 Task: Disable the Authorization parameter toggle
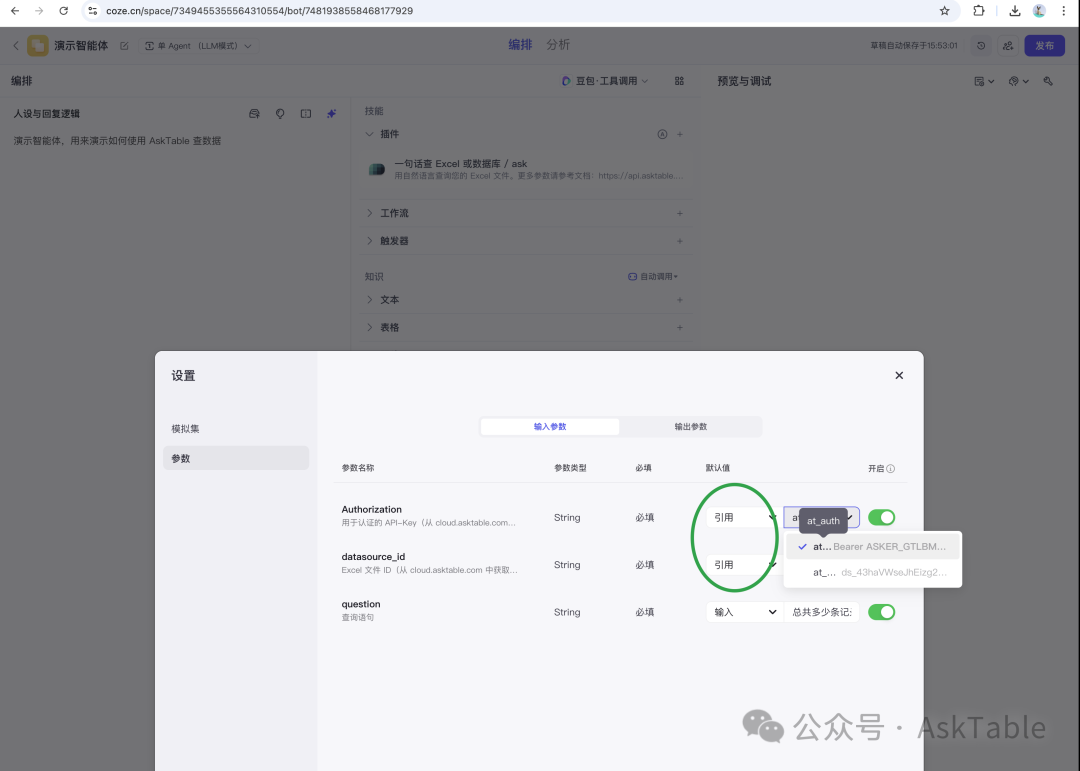(881, 517)
